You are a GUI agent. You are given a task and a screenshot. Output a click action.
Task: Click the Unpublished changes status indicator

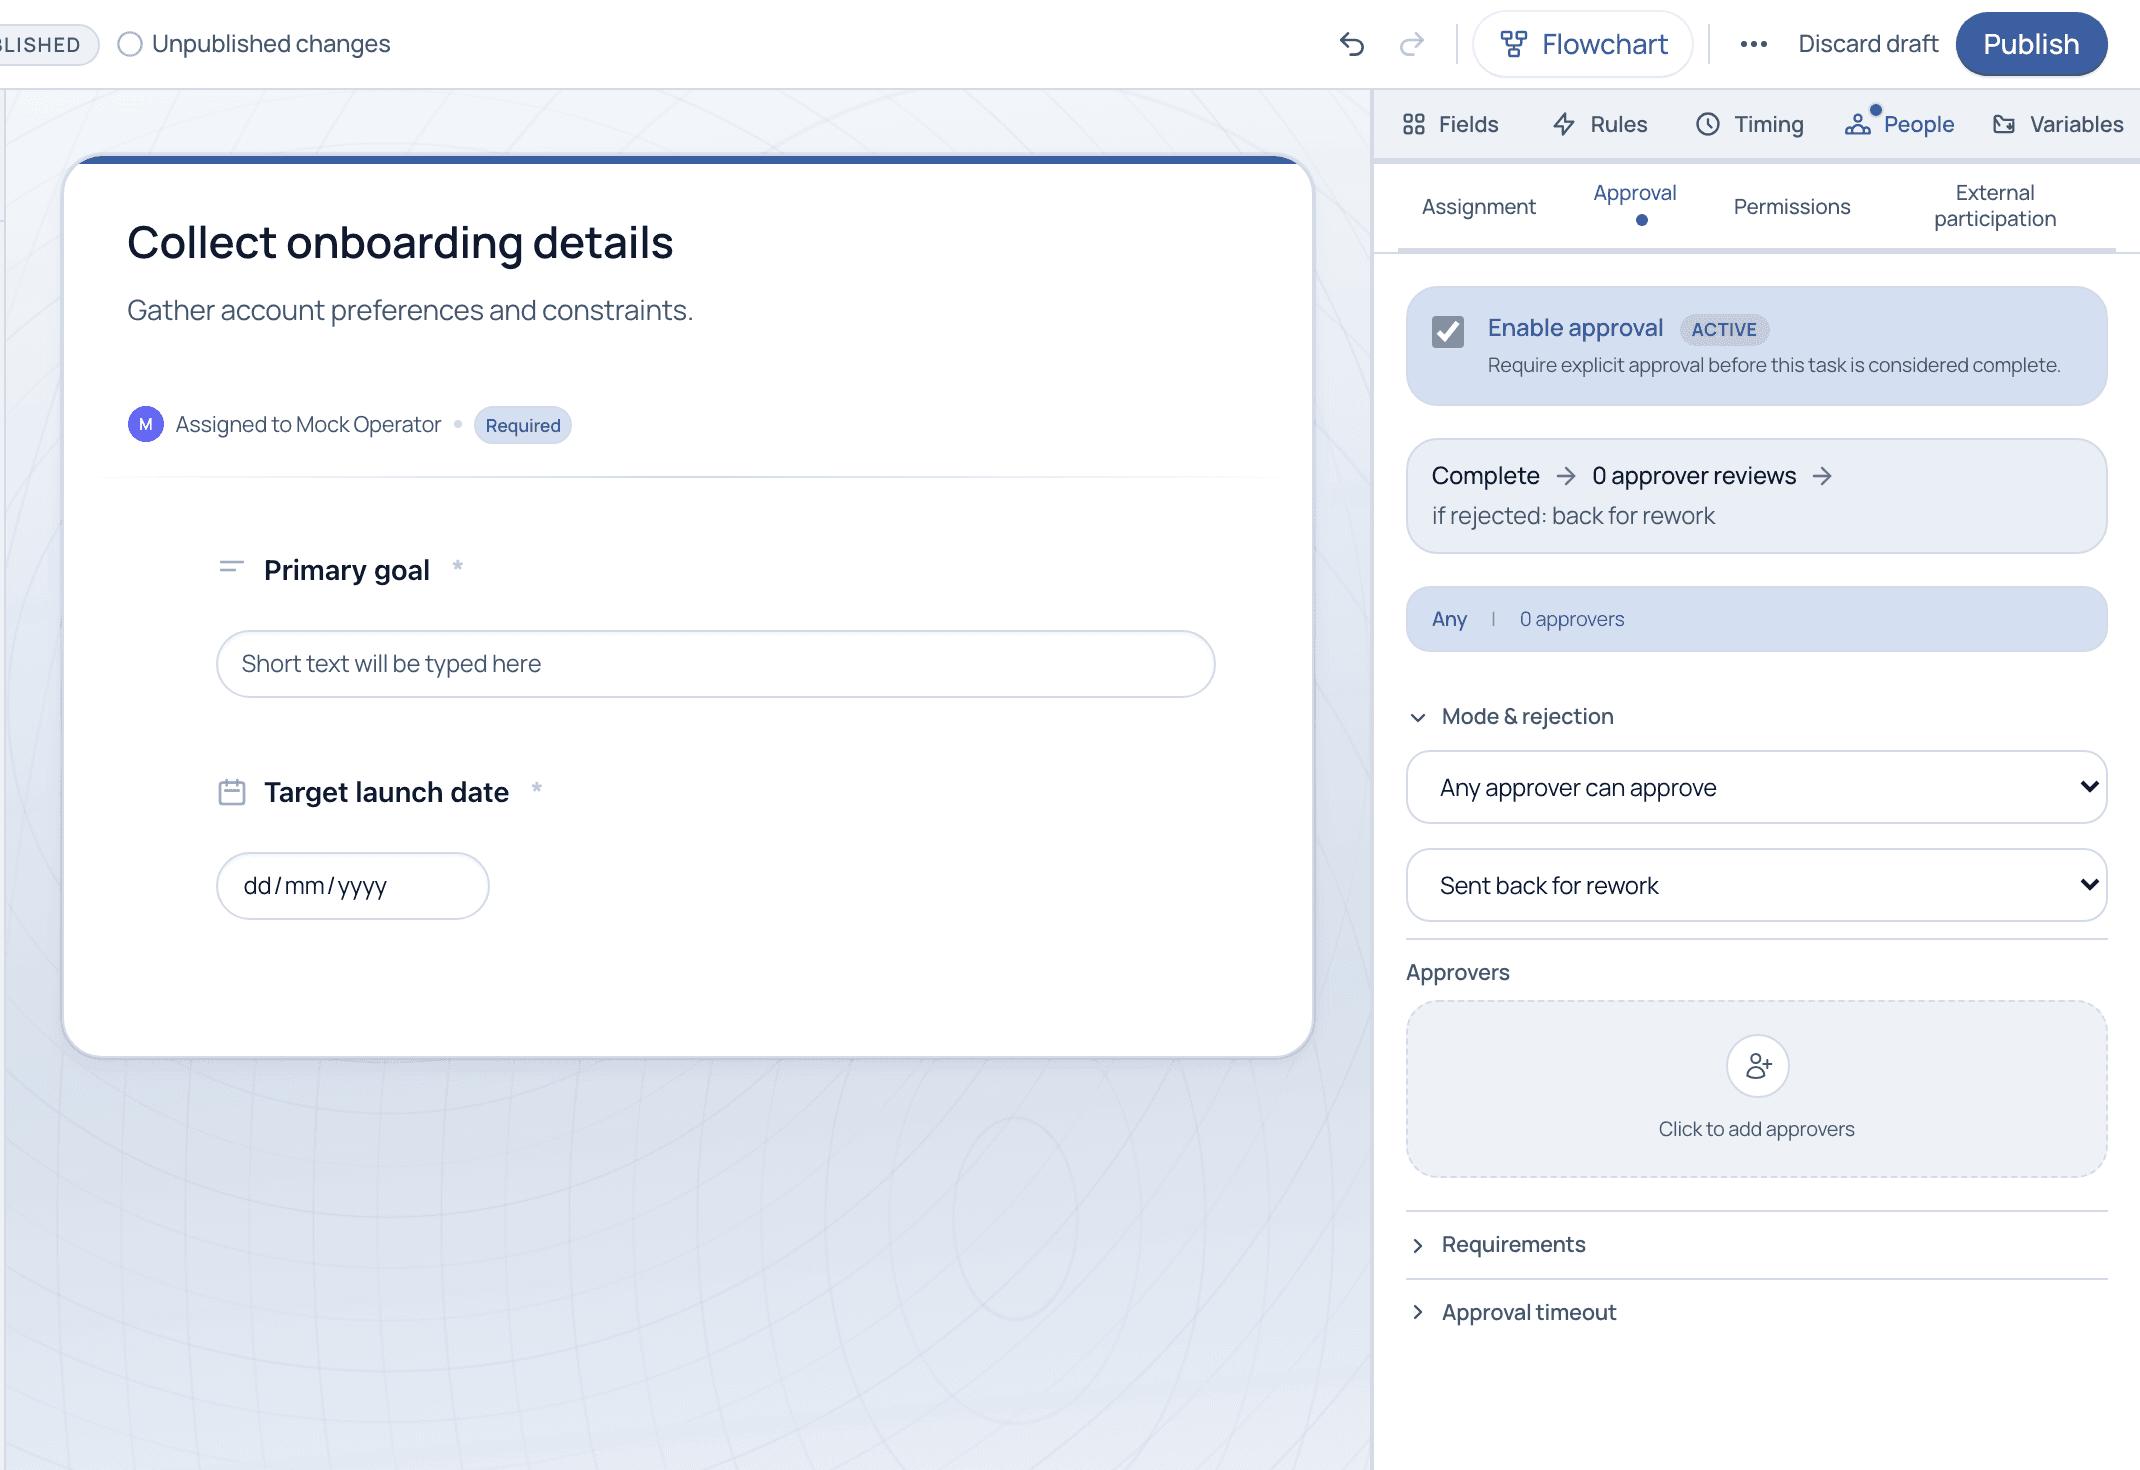coord(254,44)
